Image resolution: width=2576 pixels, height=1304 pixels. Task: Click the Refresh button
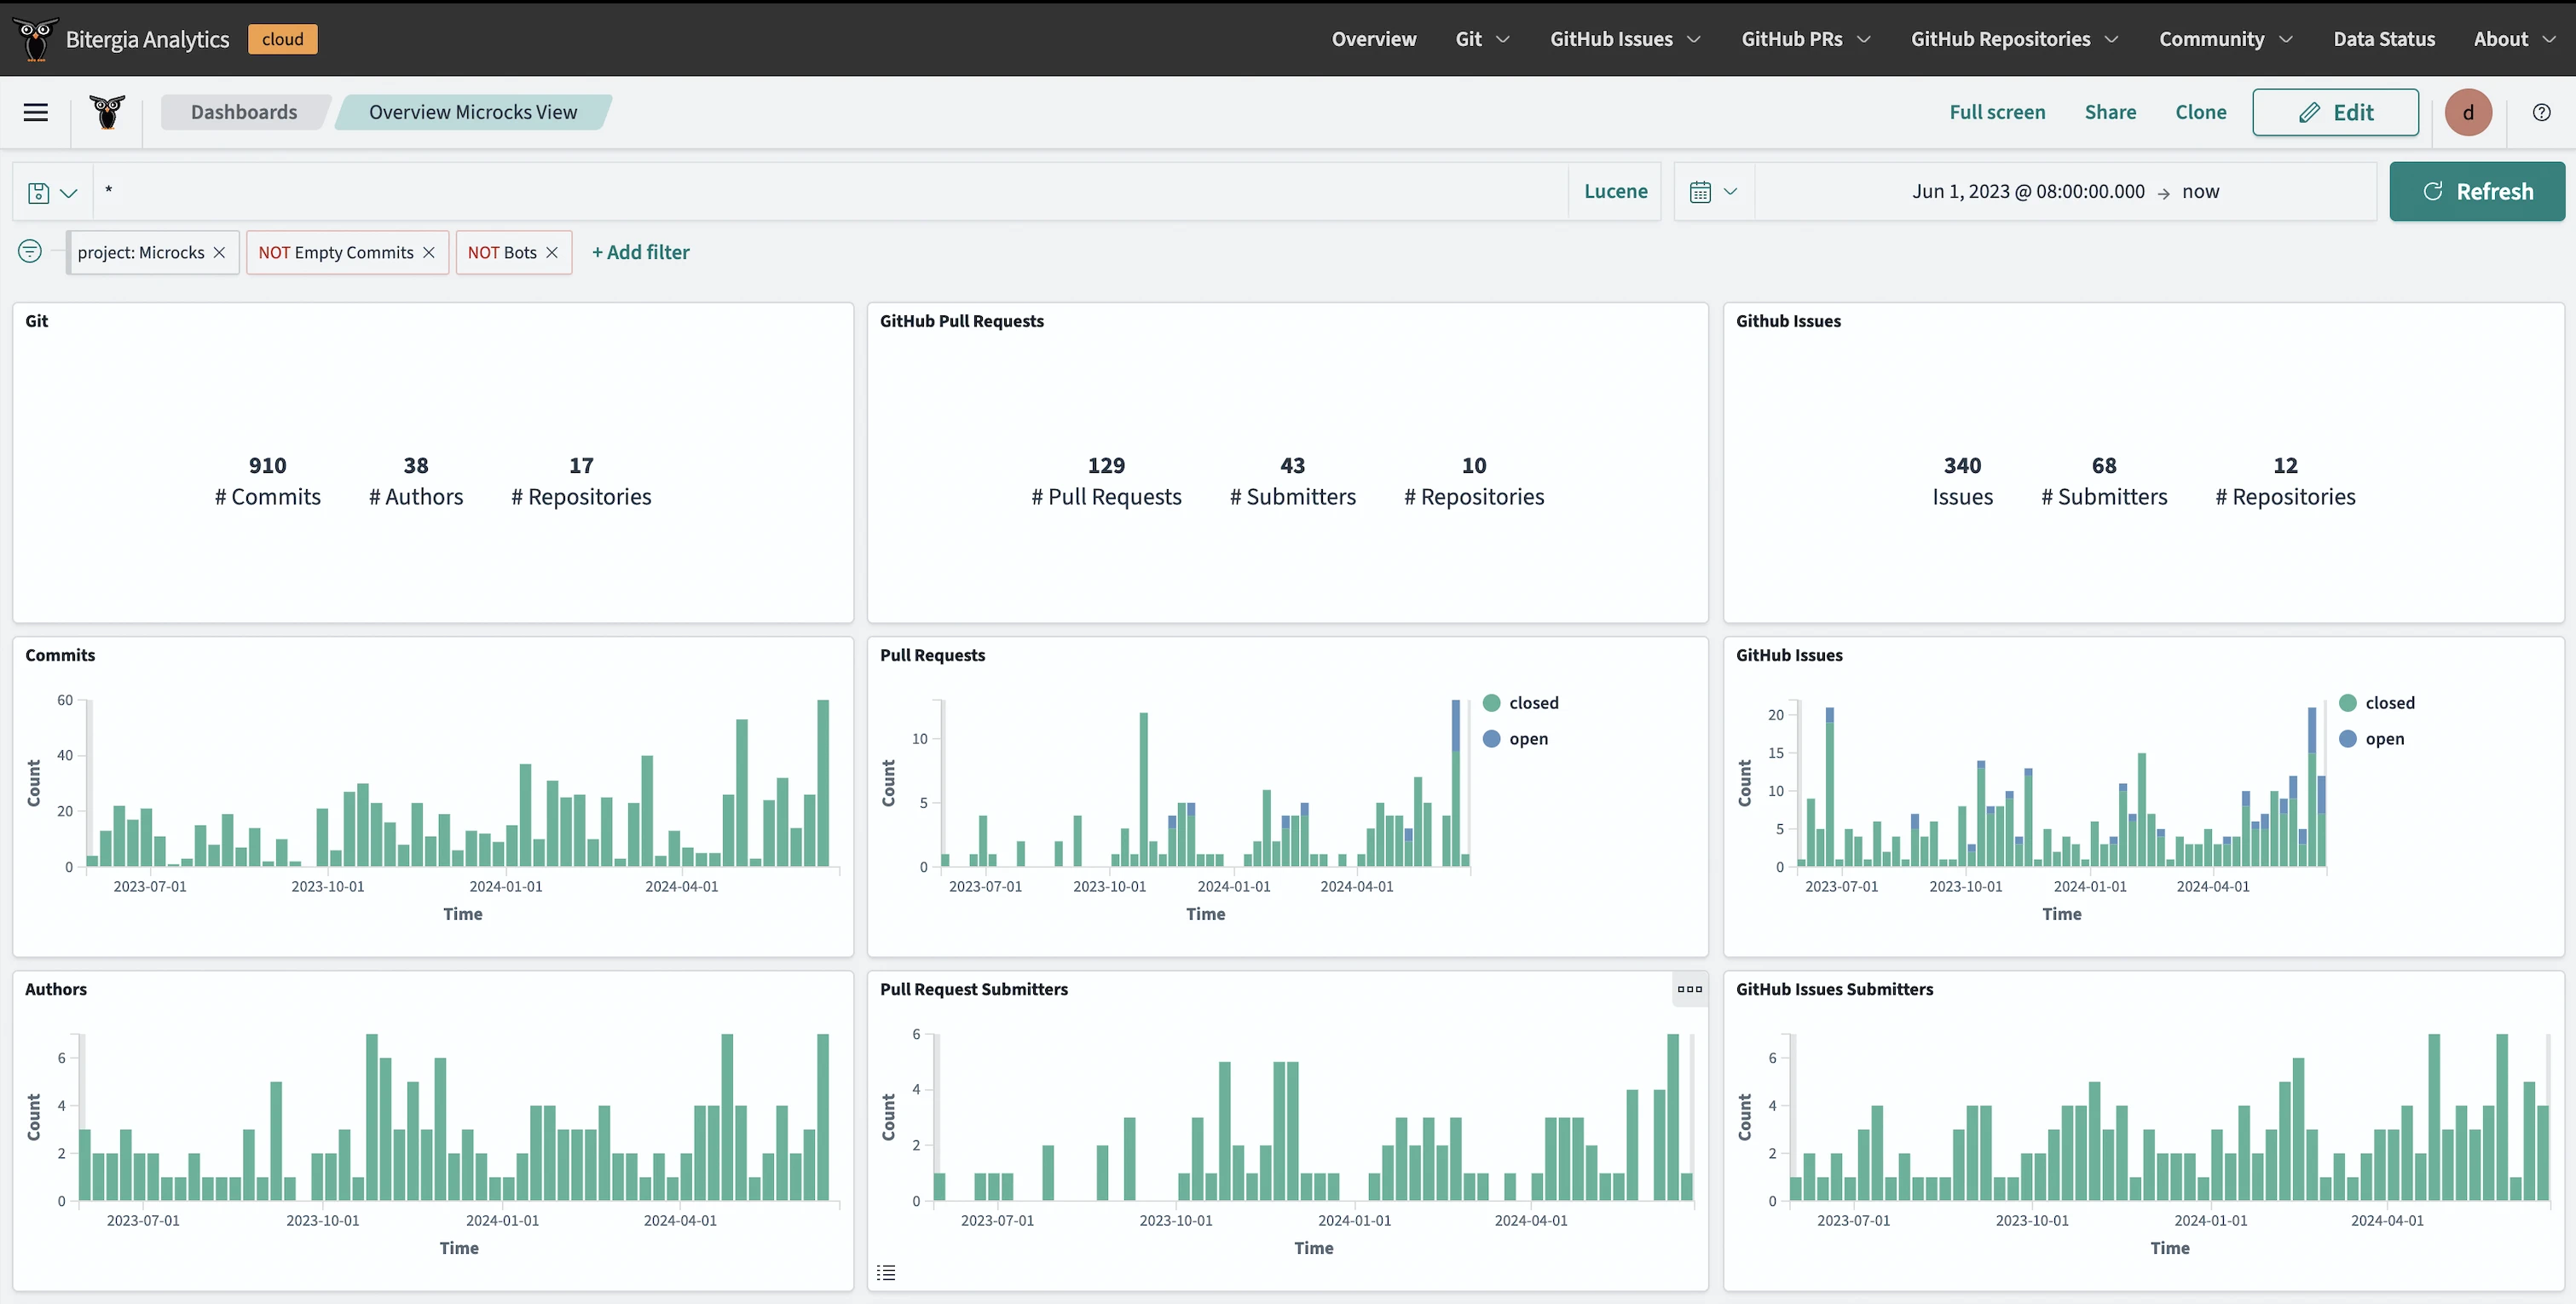pyautogui.click(x=2476, y=191)
